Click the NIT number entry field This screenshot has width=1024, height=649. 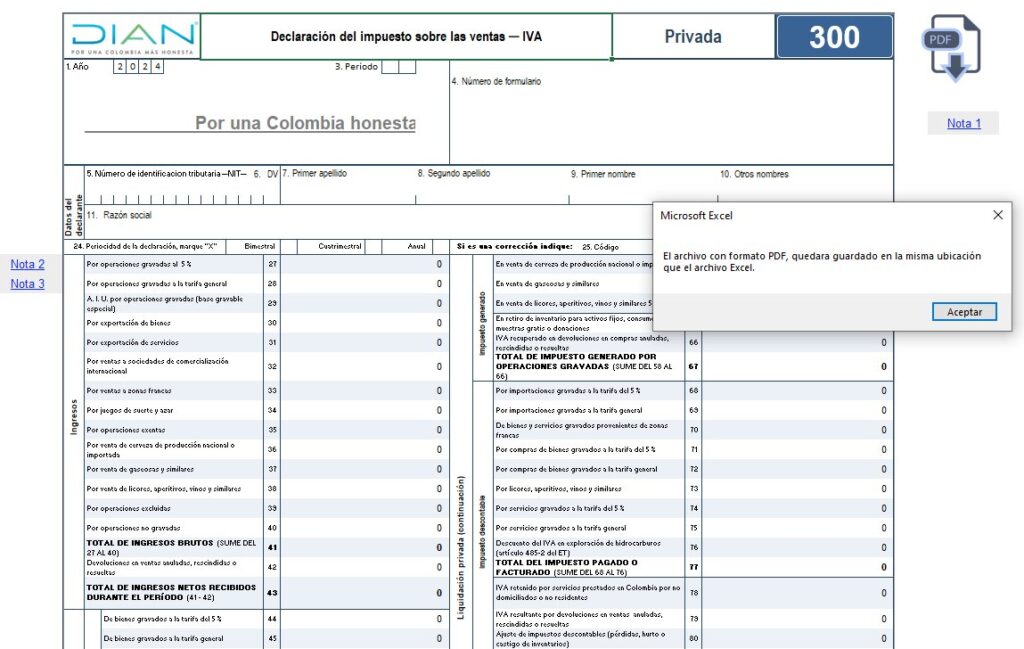click(x=175, y=198)
